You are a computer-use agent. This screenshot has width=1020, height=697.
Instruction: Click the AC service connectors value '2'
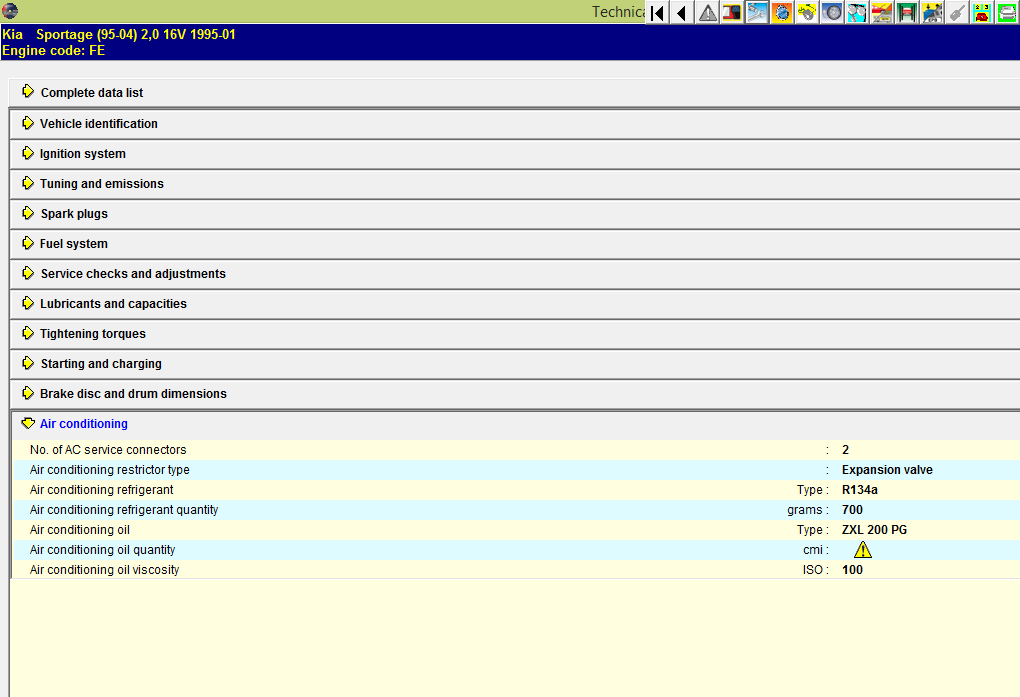pyautogui.click(x=845, y=450)
